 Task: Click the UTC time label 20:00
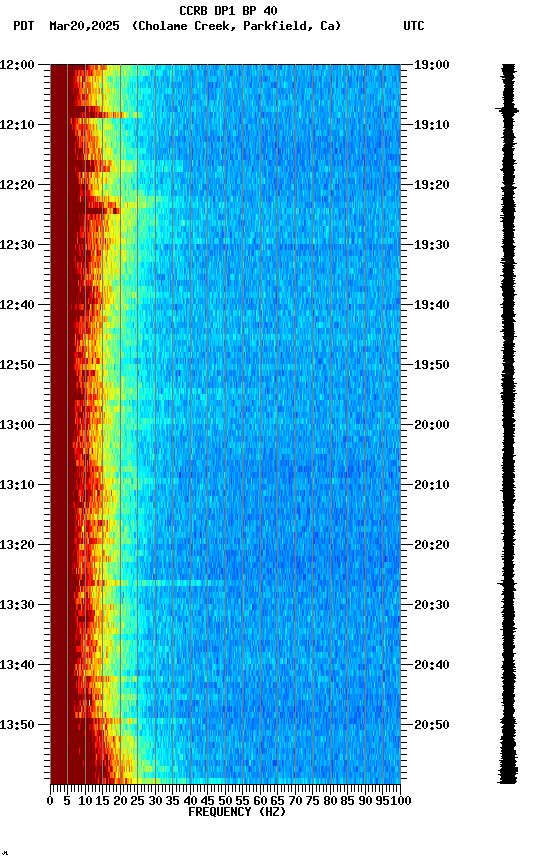coord(432,425)
